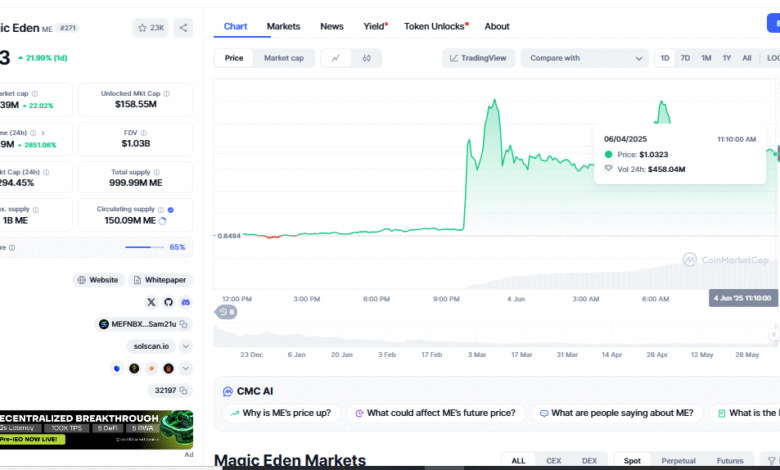The image size is (780, 470).
Task: Visit the Magic Eden Website link
Action: [x=98, y=280]
